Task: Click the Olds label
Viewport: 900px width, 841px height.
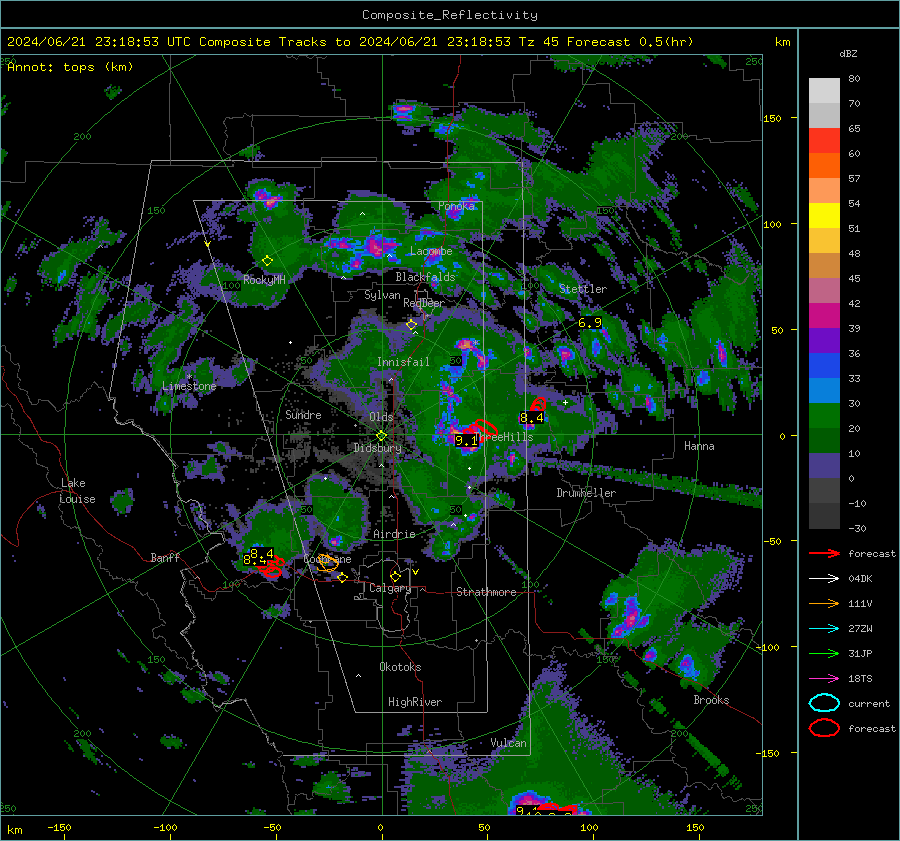Action: [381, 417]
